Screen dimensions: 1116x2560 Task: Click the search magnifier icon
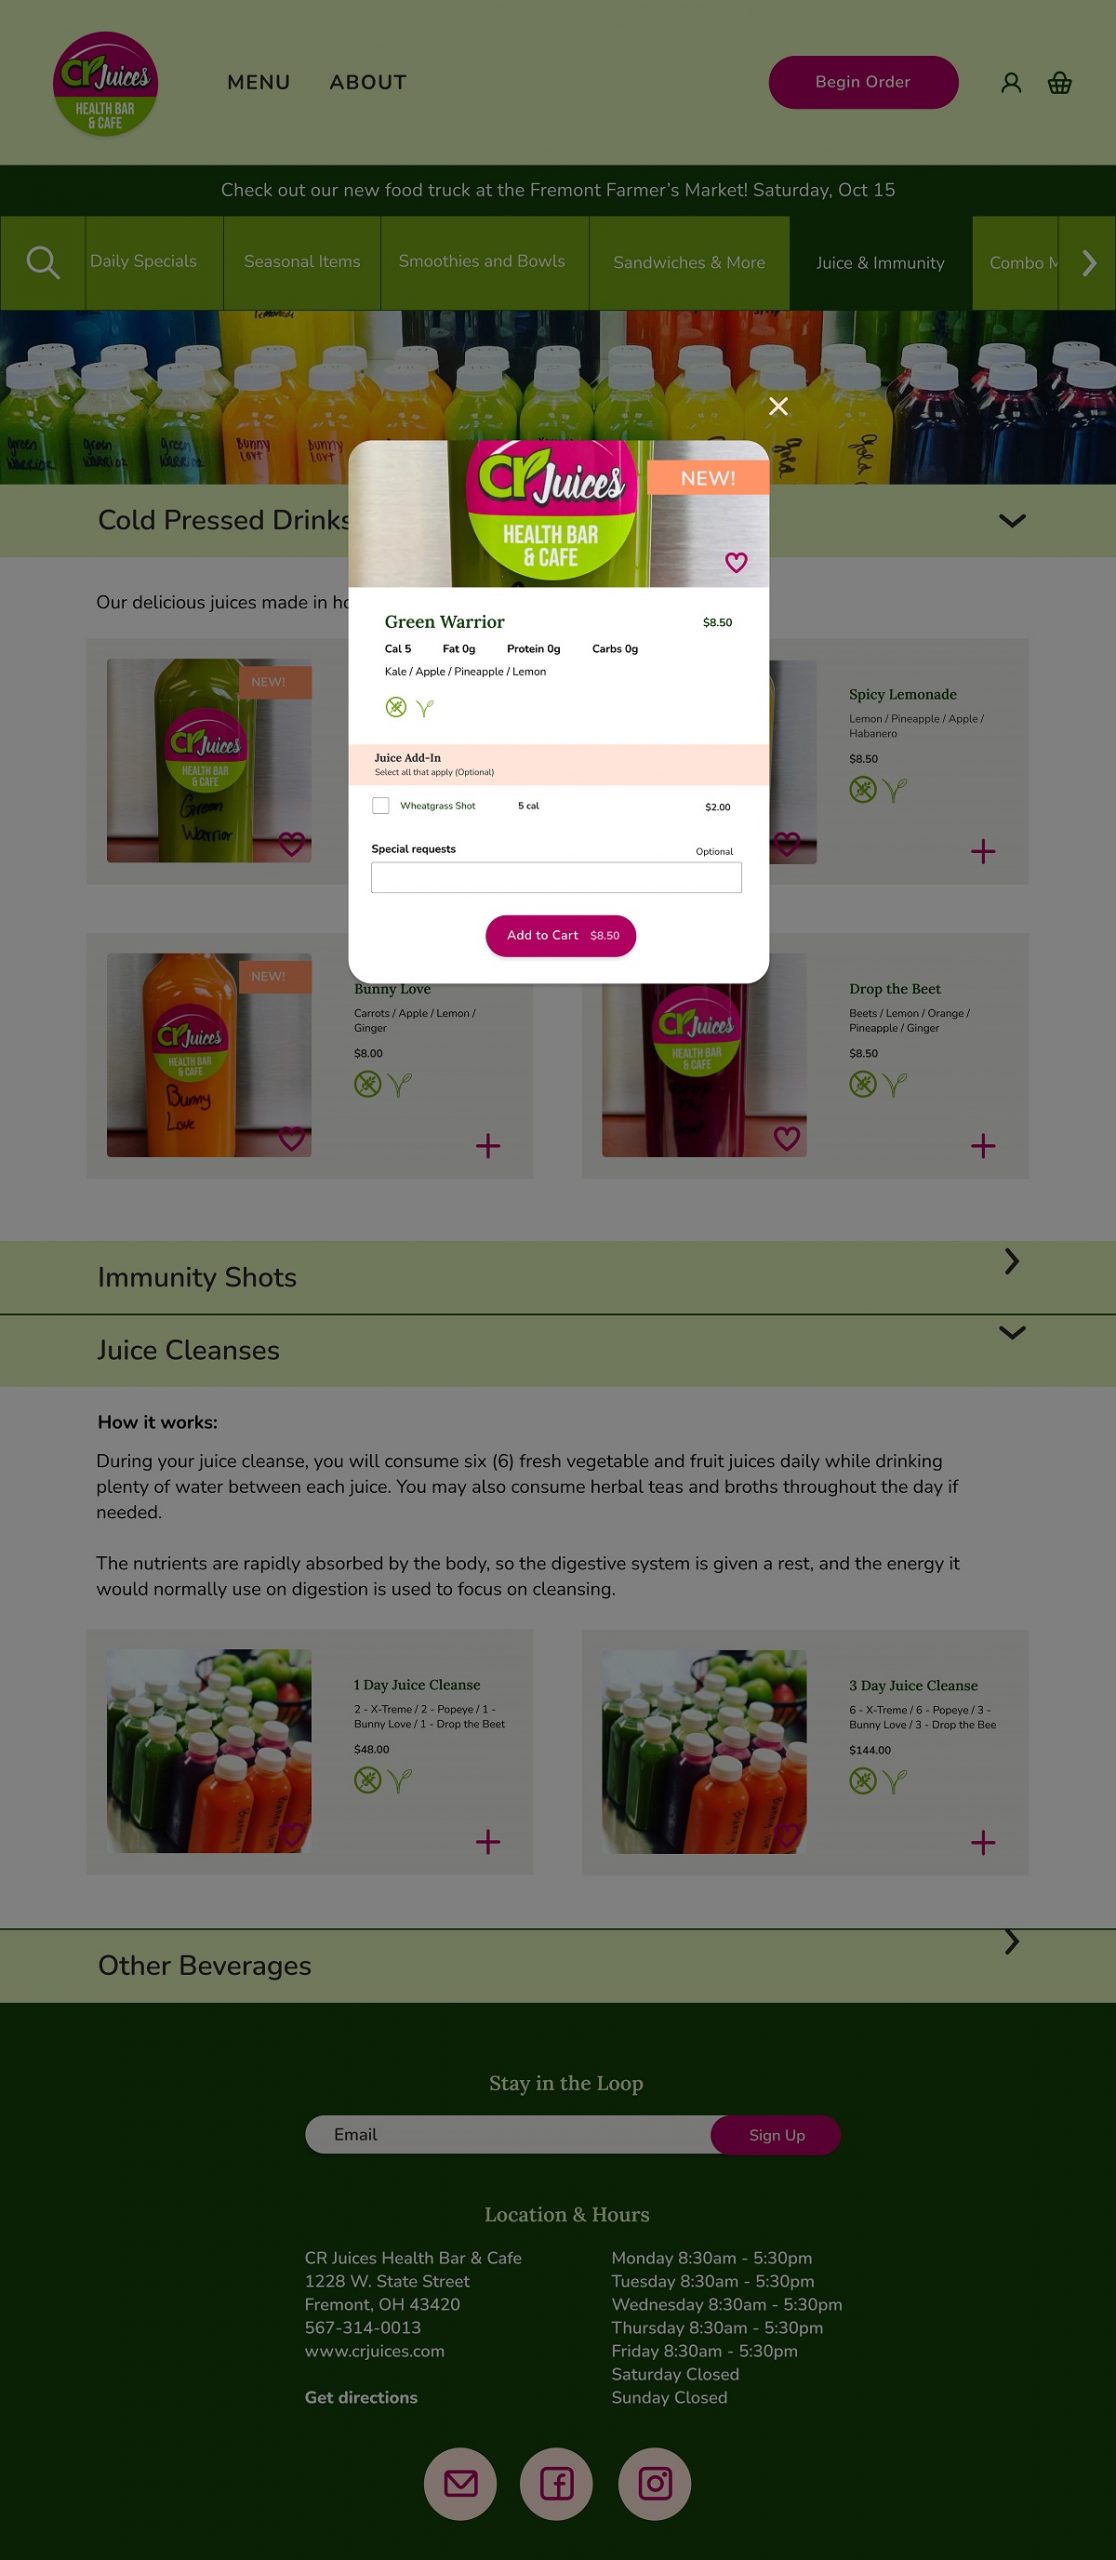(x=43, y=262)
